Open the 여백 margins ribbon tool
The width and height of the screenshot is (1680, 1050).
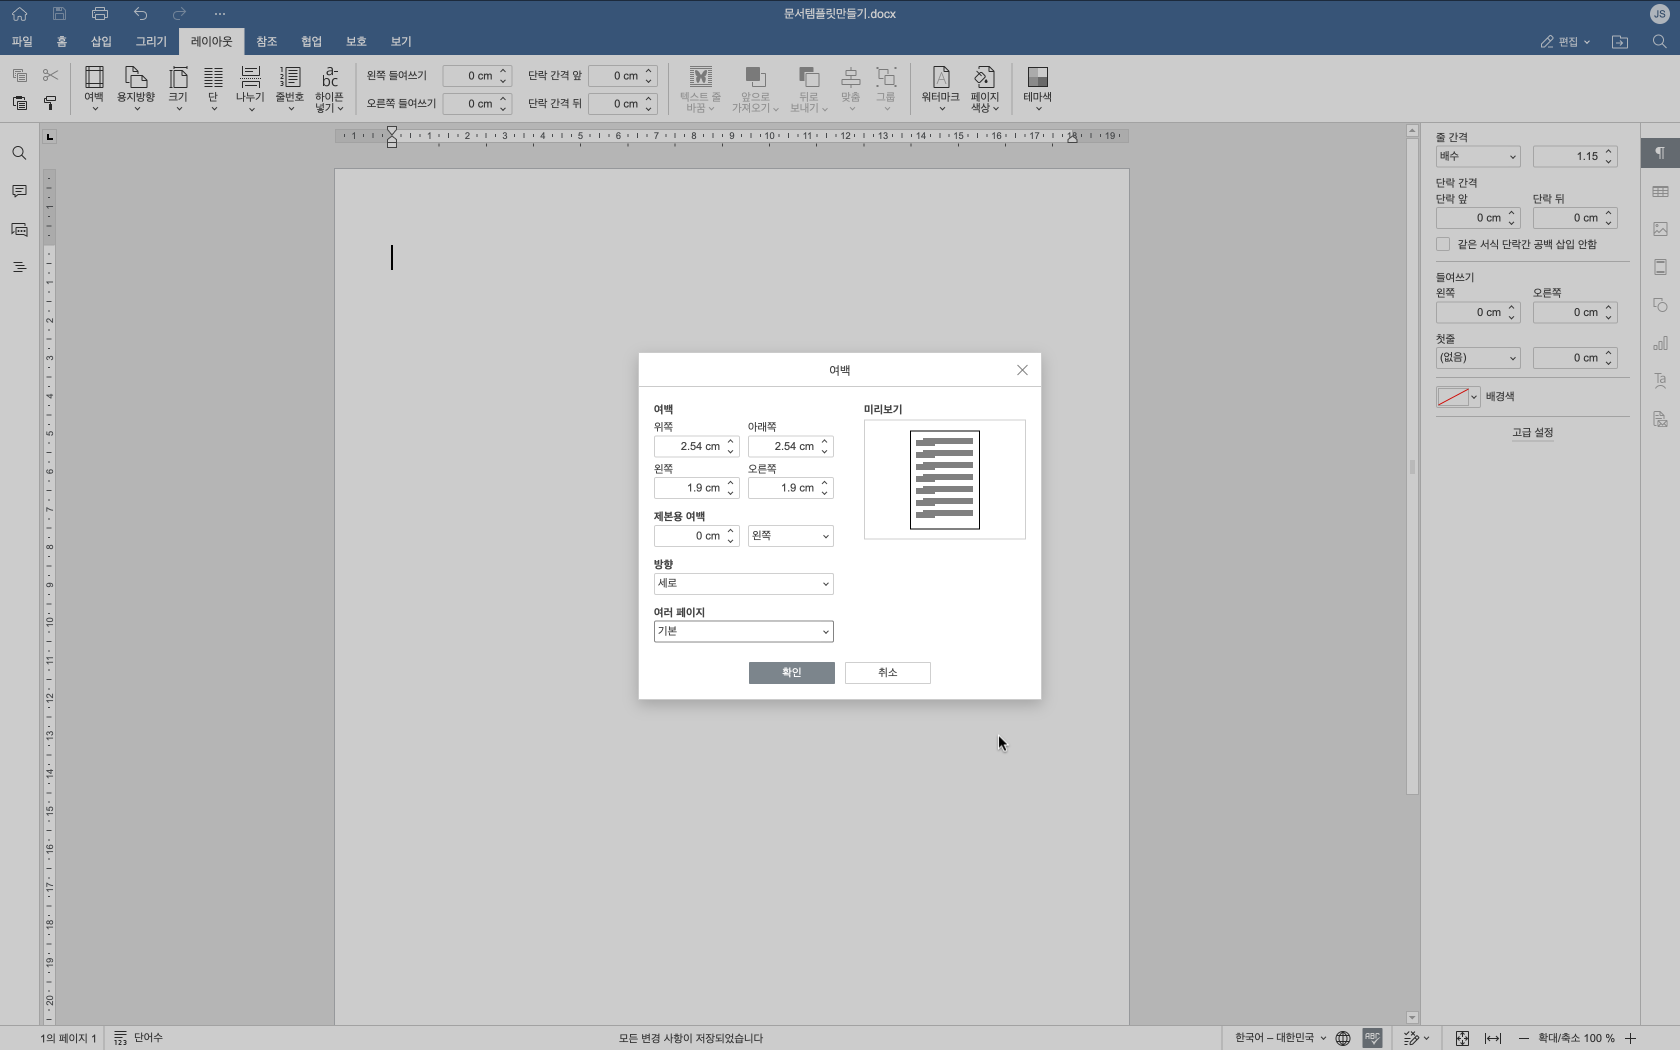pyautogui.click(x=94, y=88)
